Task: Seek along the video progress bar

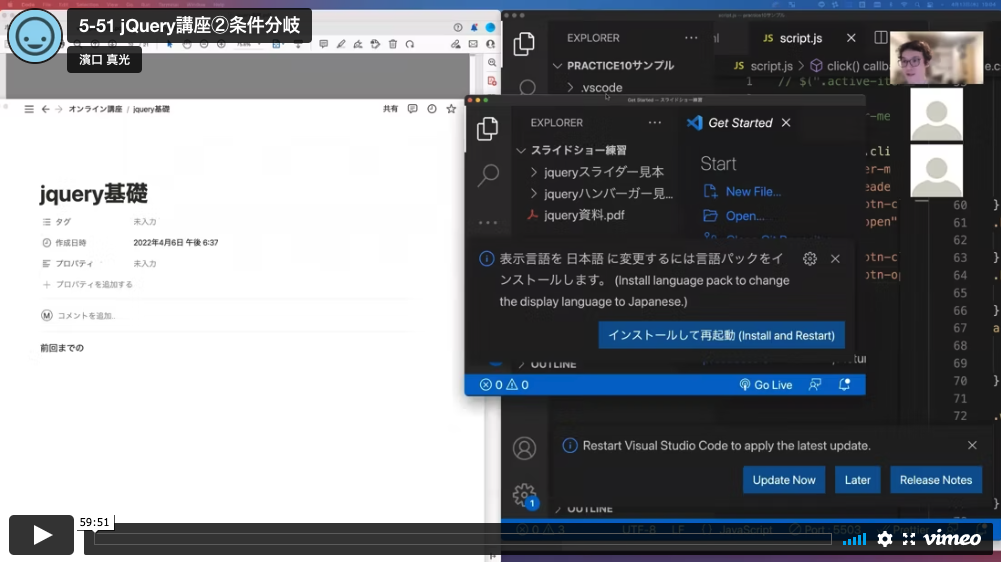Action: click(463, 539)
